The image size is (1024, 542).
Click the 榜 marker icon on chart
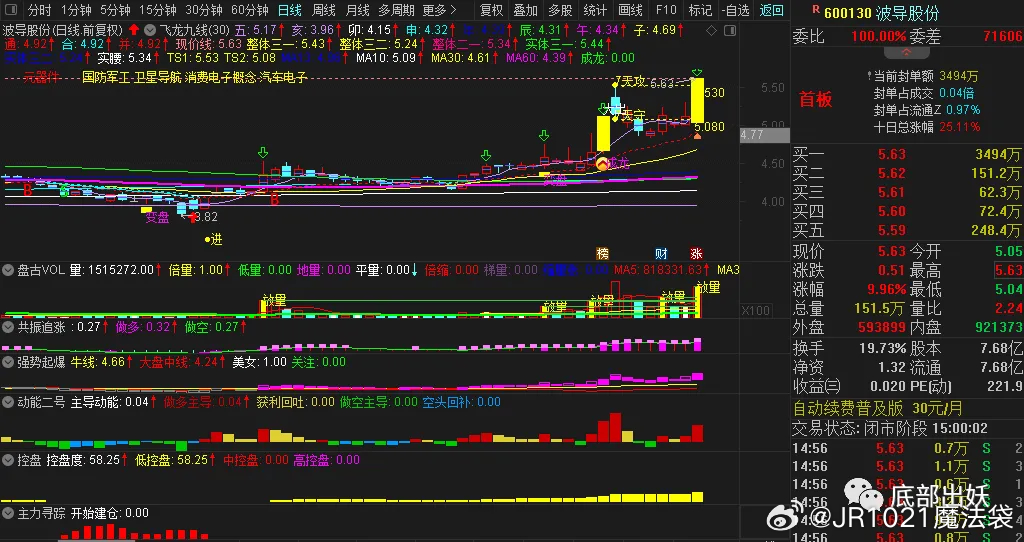(x=602, y=253)
